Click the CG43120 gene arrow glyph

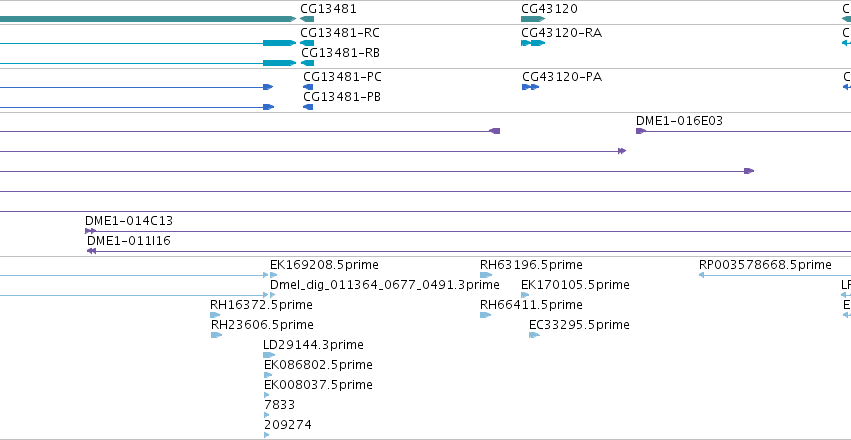(x=533, y=19)
